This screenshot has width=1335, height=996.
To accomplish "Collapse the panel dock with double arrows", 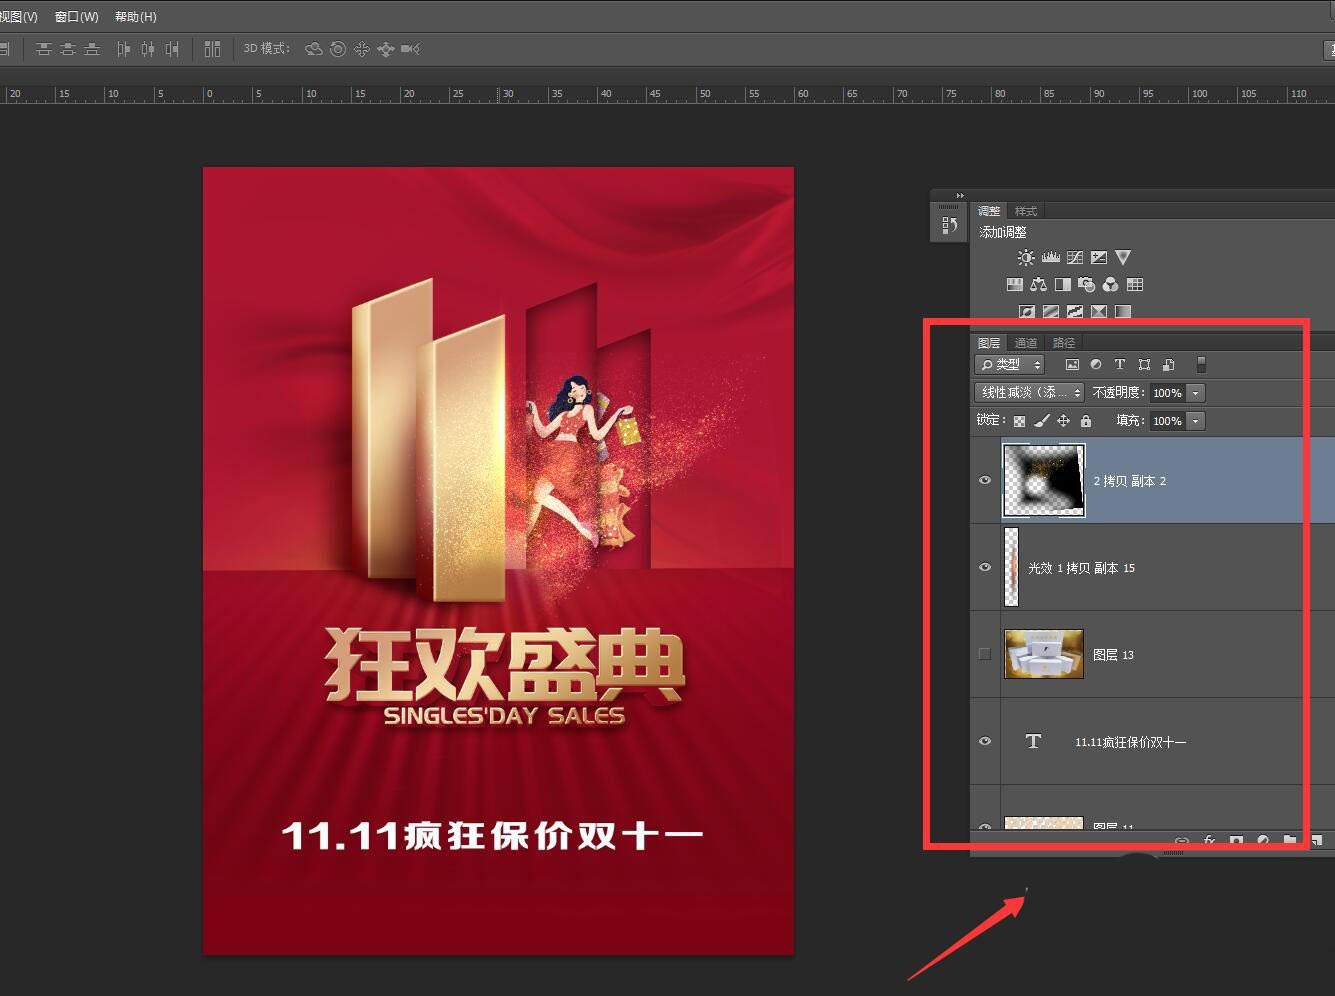I will (x=959, y=195).
